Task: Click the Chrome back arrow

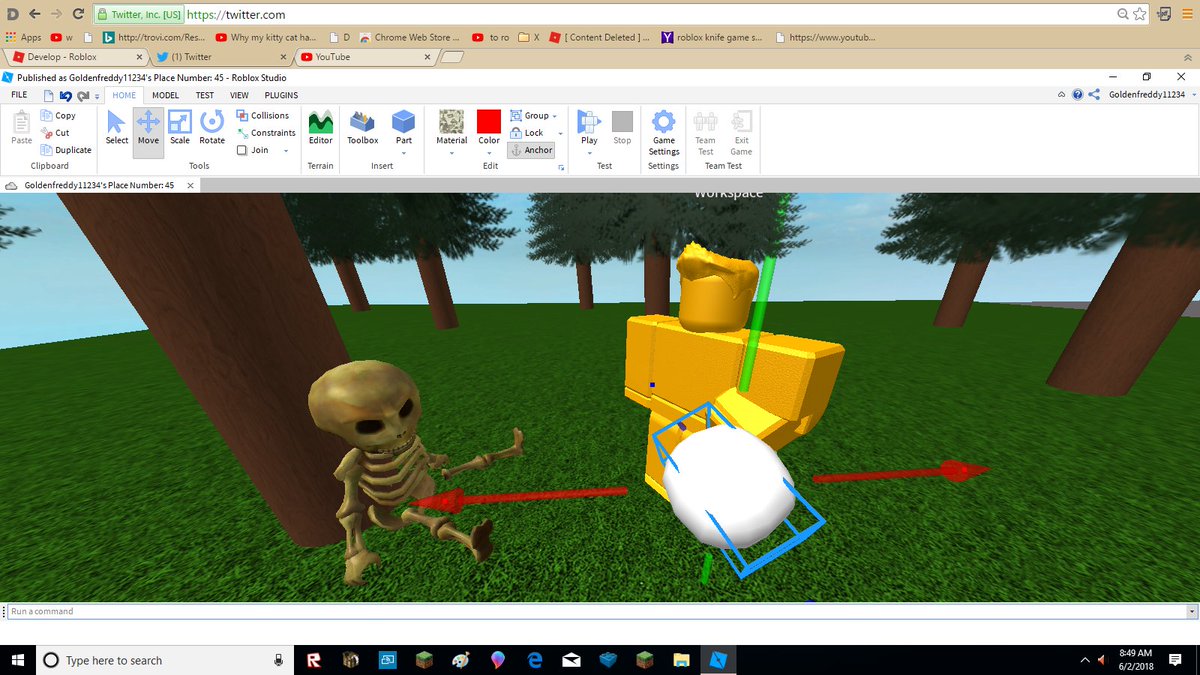Action: (x=35, y=15)
